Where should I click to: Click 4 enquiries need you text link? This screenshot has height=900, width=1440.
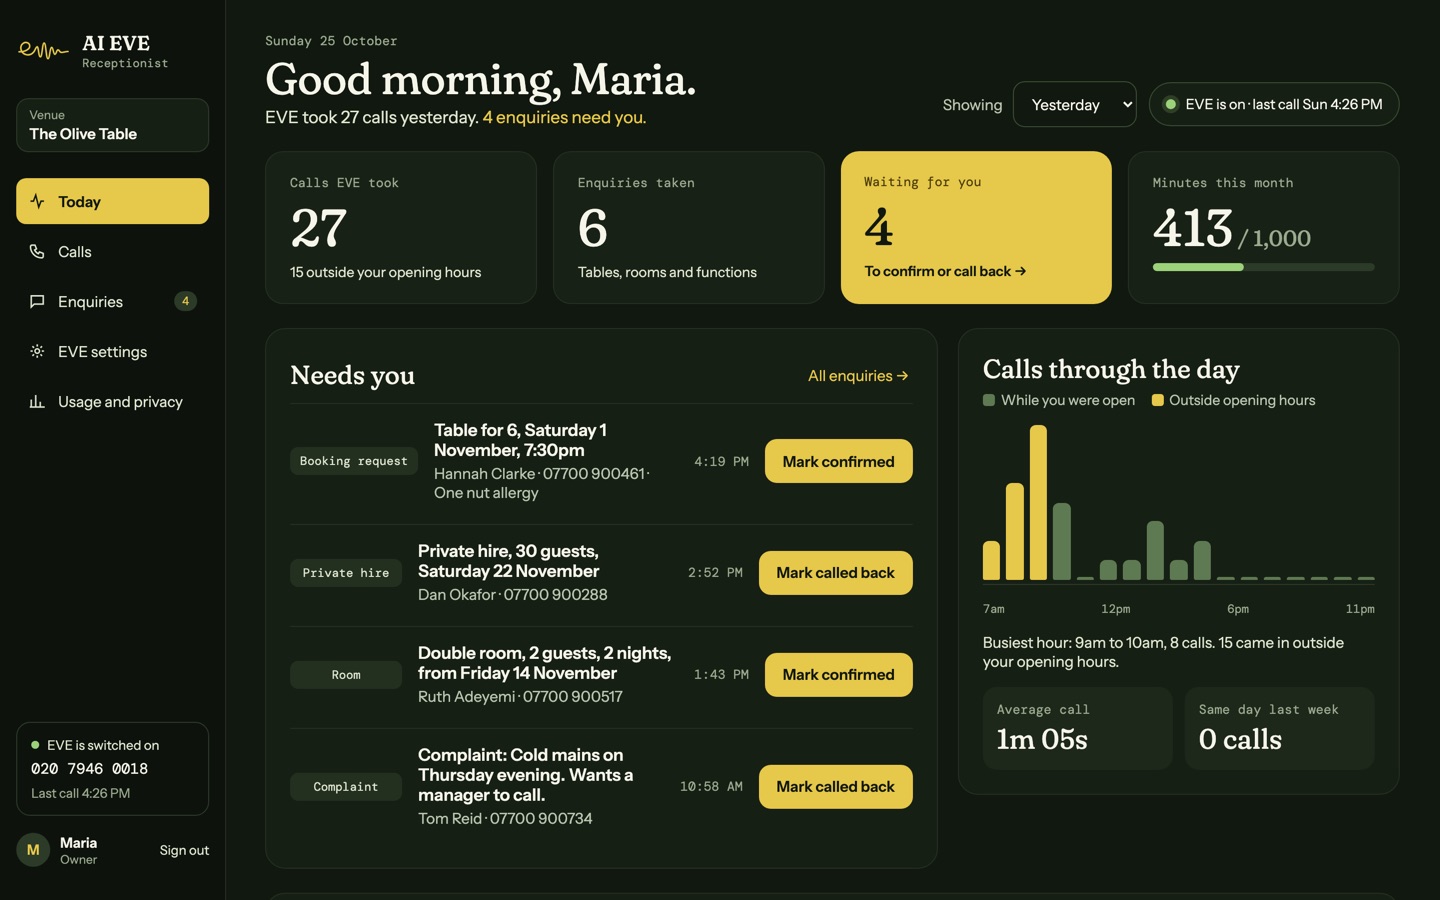(x=564, y=117)
